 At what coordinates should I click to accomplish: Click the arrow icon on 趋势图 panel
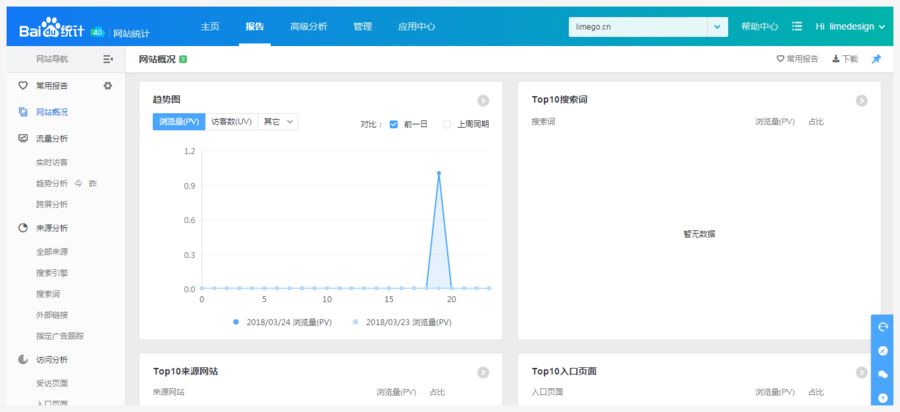483,100
